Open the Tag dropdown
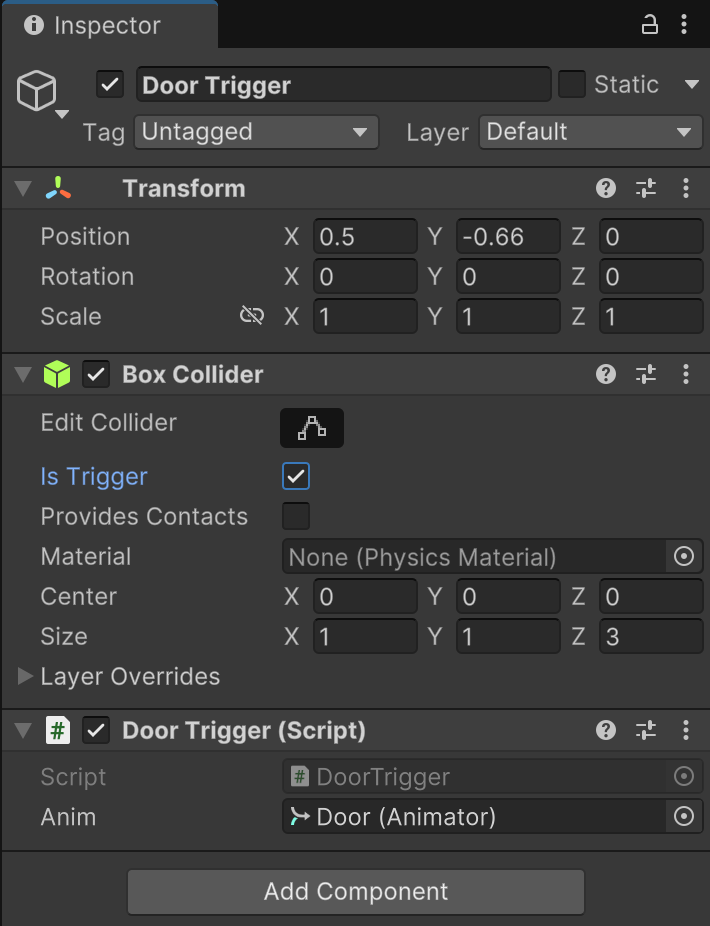This screenshot has height=926, width=710. (x=256, y=132)
